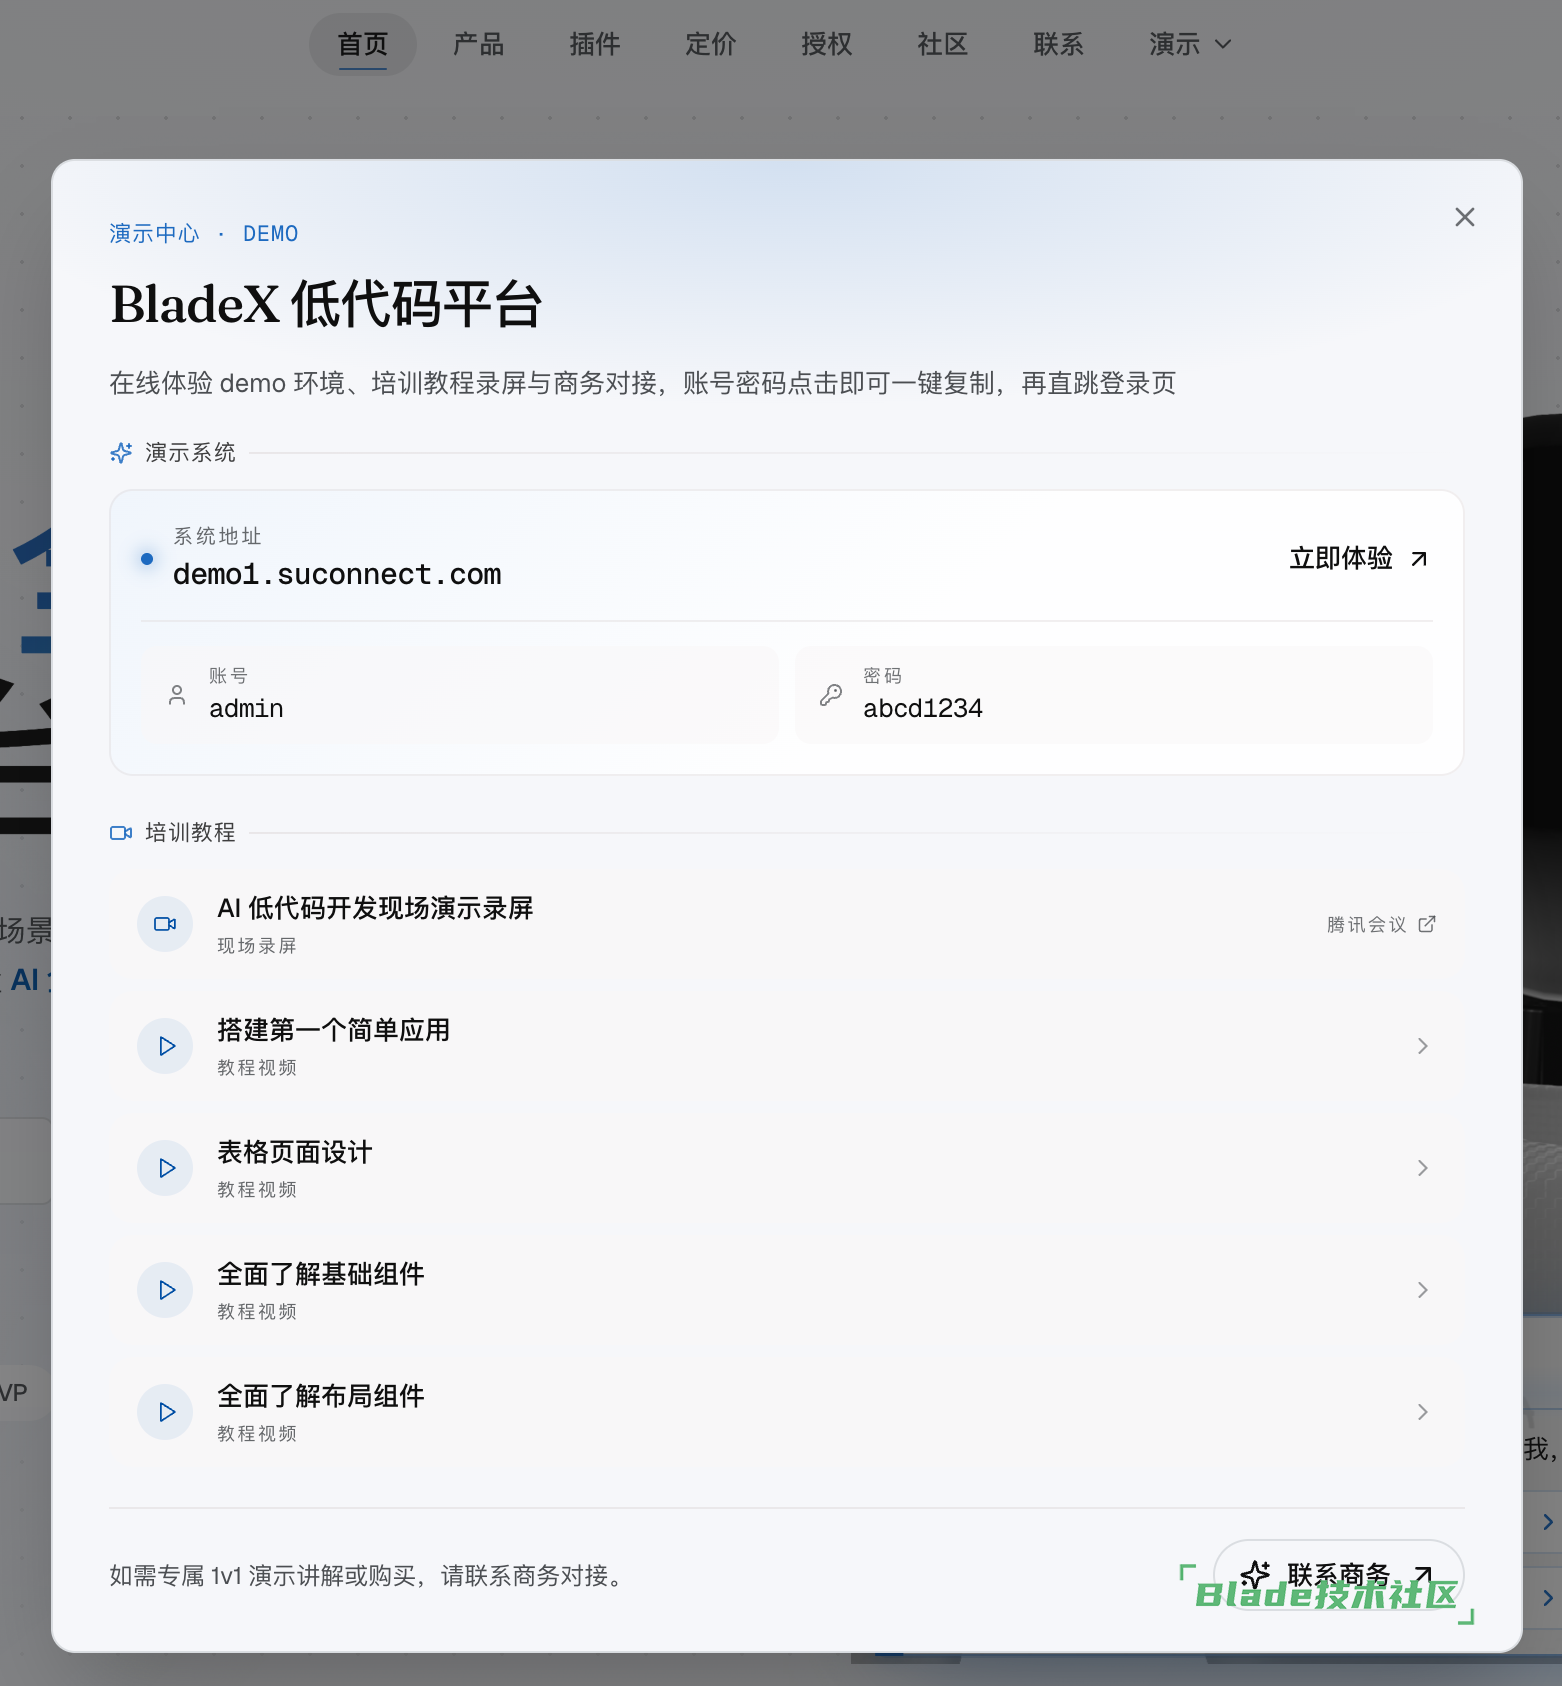Image resolution: width=1562 pixels, height=1686 pixels.
Task: Expand the 表格页面设计 chevron
Action: (1423, 1168)
